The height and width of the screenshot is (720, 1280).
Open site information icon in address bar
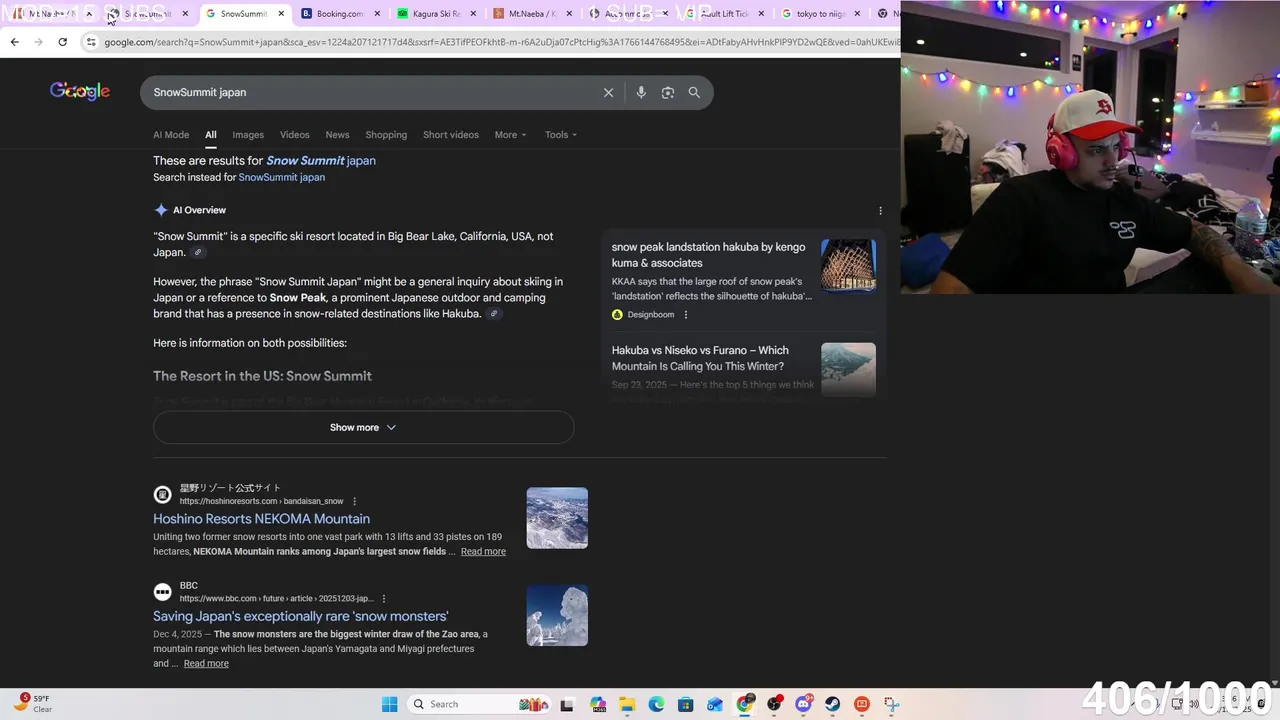click(x=91, y=42)
